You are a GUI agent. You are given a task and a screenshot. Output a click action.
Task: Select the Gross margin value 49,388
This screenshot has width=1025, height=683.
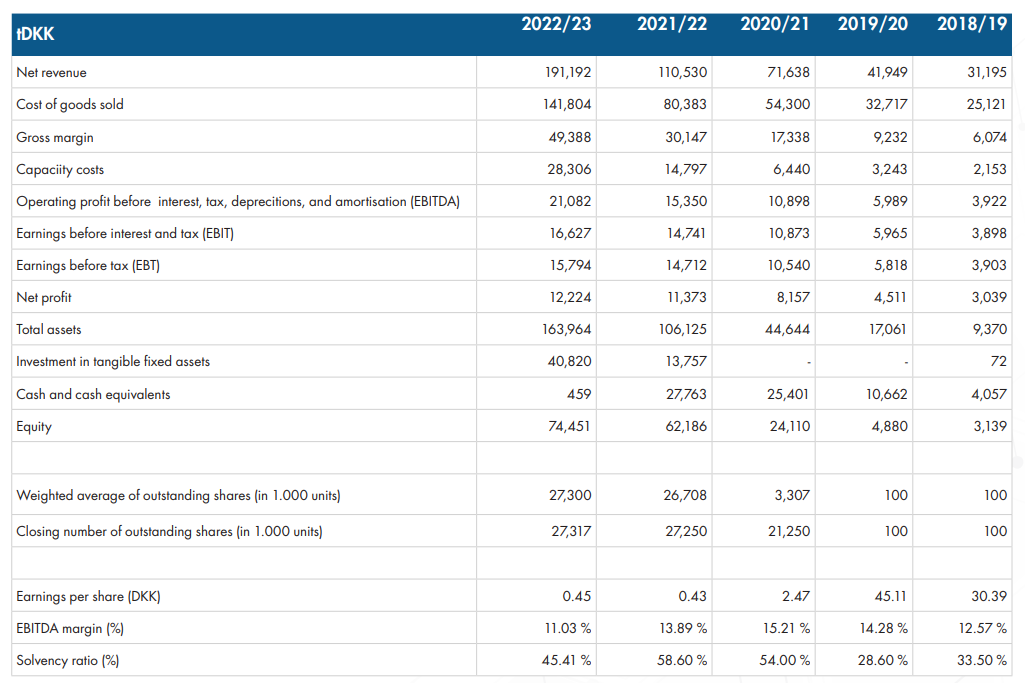[x=569, y=137]
